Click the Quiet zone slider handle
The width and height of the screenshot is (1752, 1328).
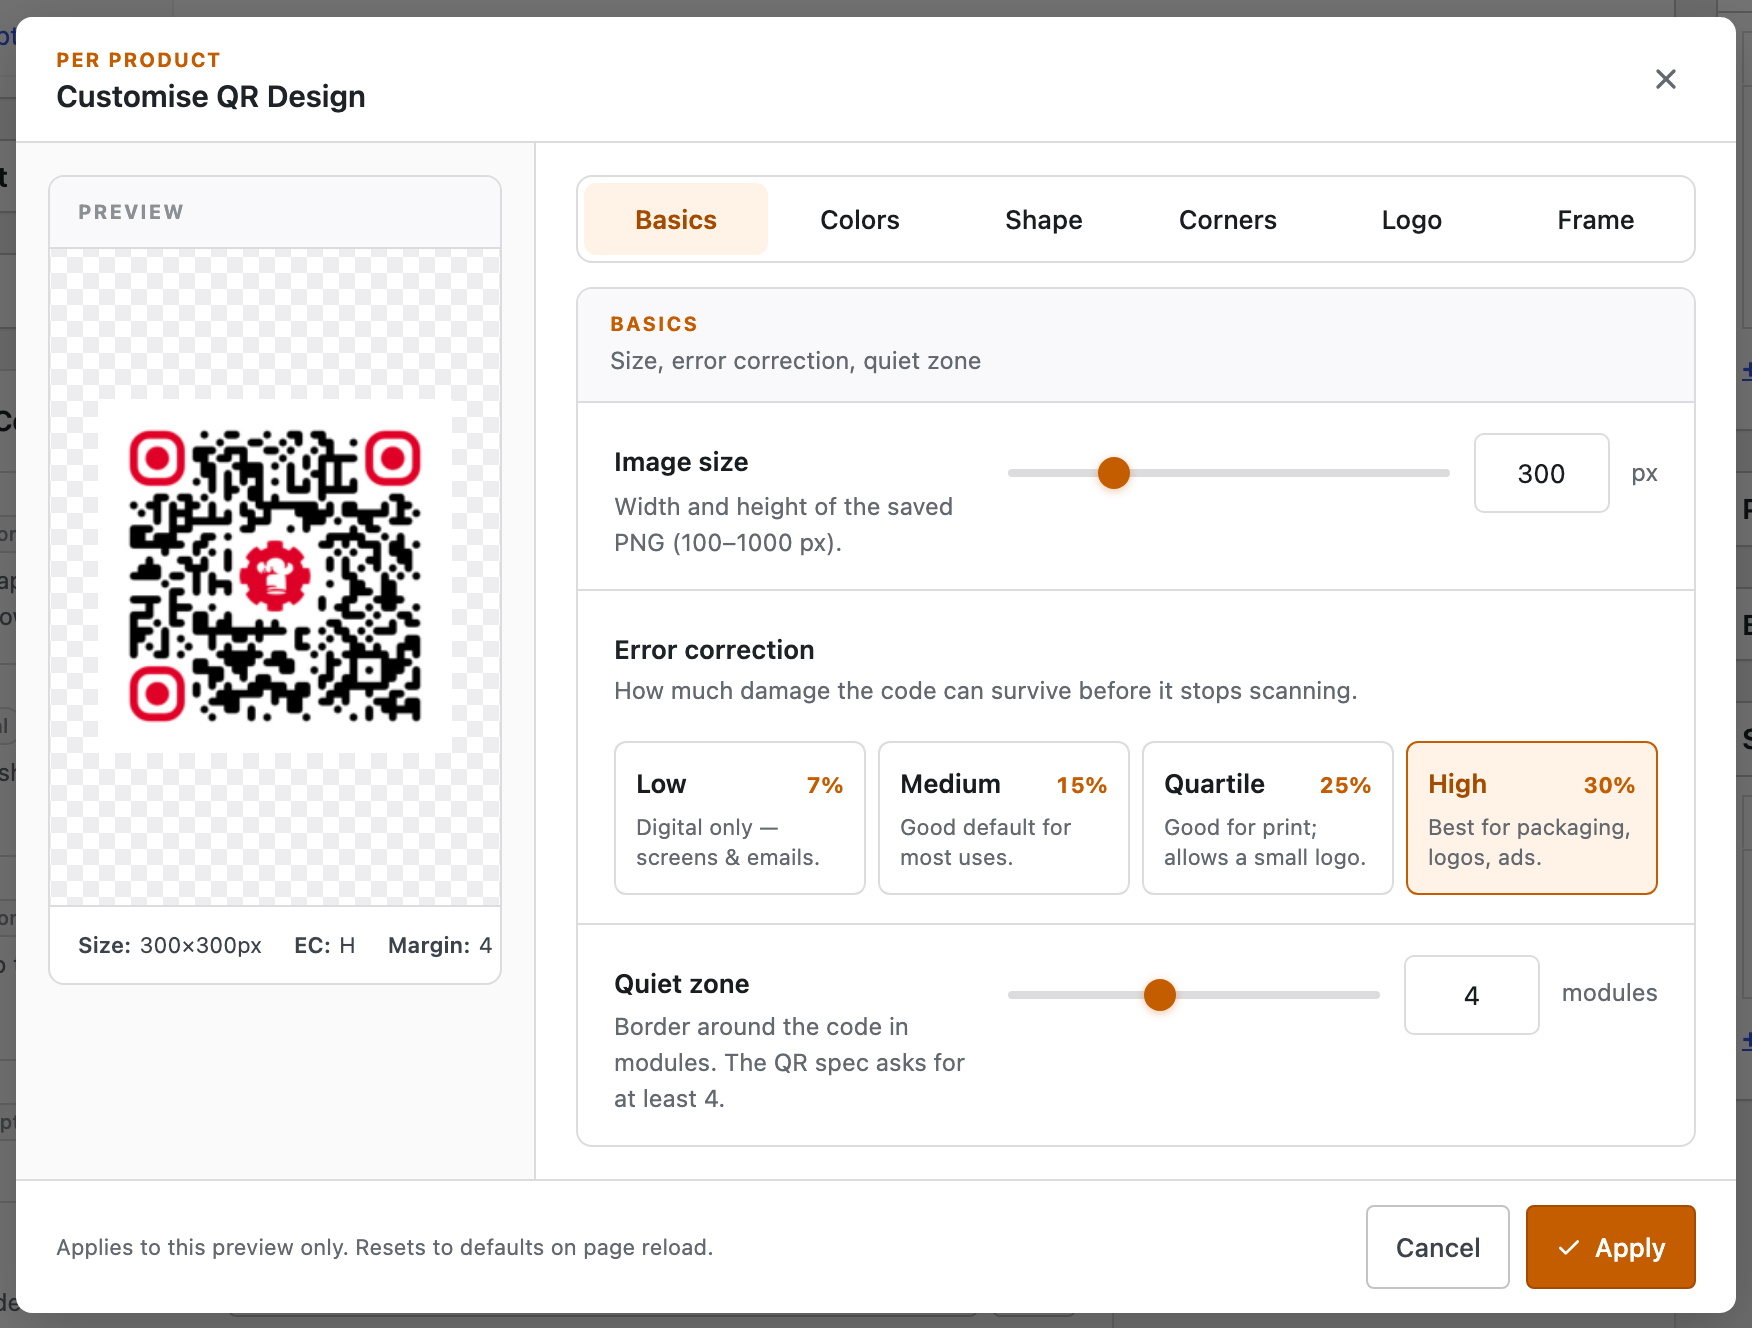[x=1160, y=995]
